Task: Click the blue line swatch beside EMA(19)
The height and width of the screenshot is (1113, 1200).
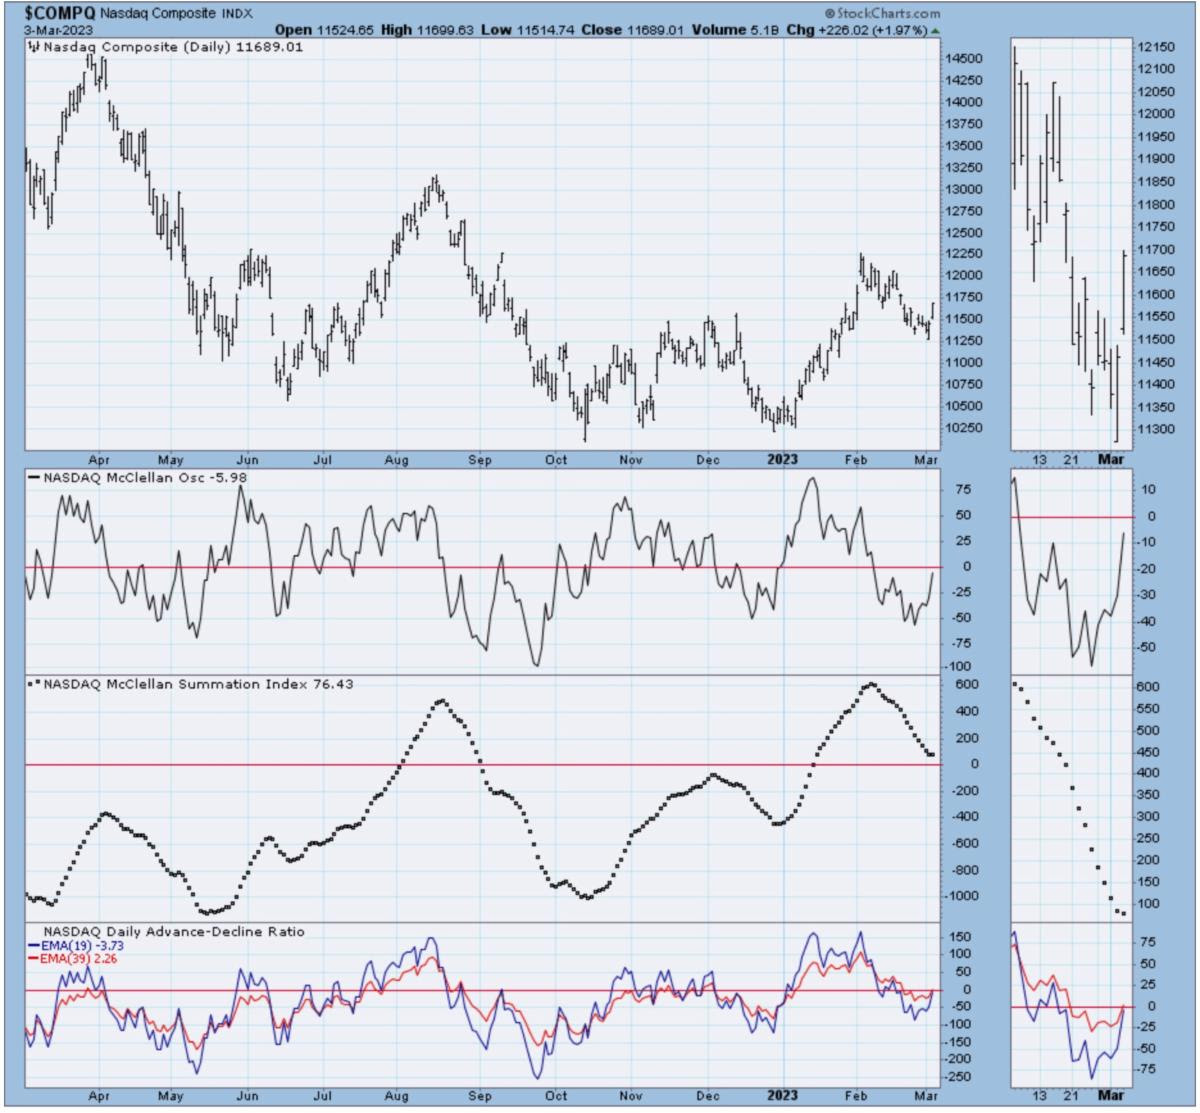Action: pyautogui.click(x=32, y=945)
